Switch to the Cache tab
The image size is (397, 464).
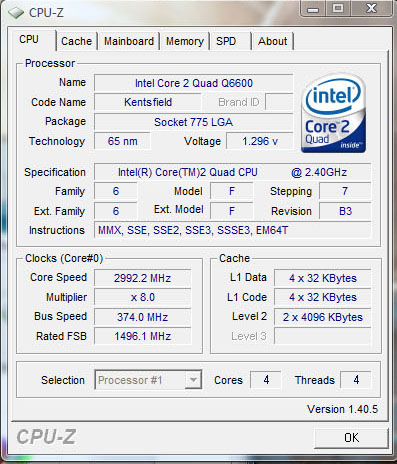pyautogui.click(x=76, y=41)
